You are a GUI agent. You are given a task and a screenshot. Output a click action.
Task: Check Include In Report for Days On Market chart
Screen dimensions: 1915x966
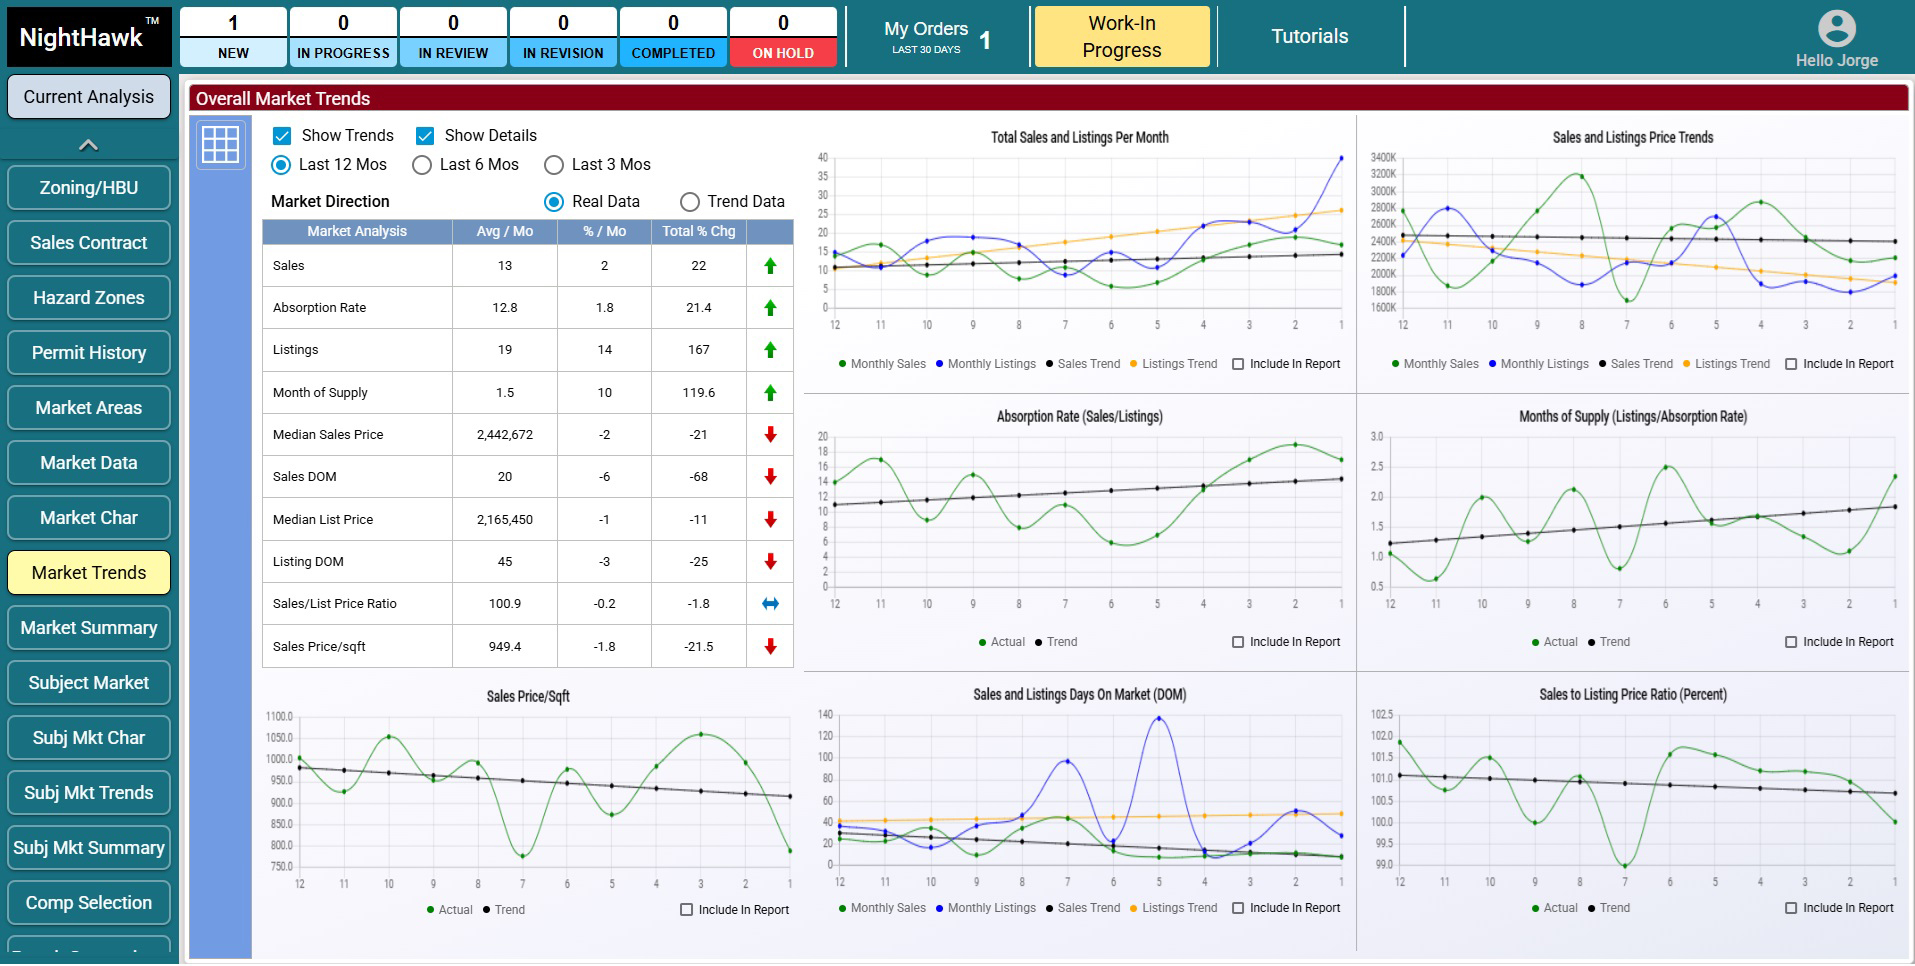coord(1238,908)
